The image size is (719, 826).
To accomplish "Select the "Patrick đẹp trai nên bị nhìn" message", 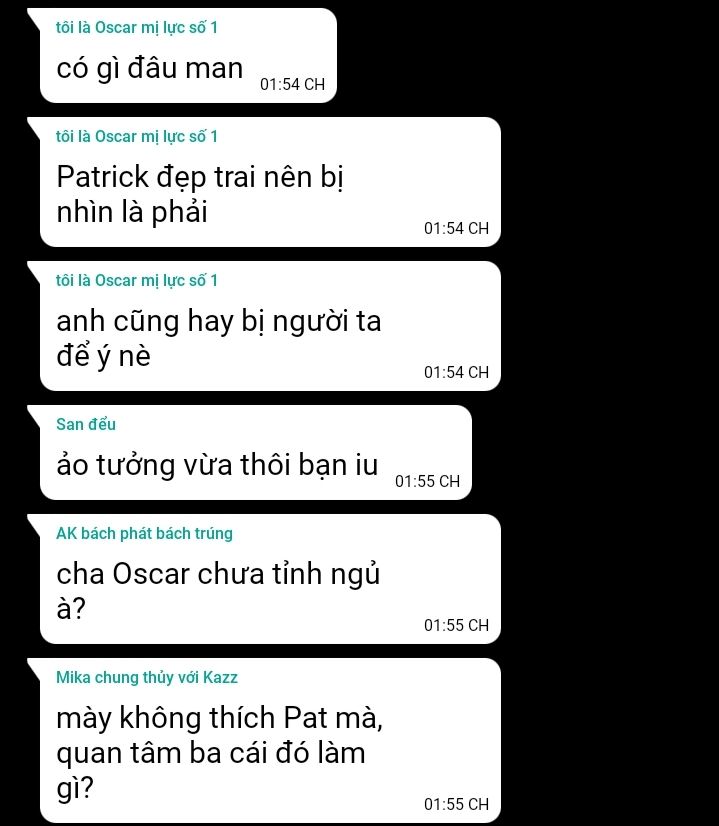I will coord(270,182).
